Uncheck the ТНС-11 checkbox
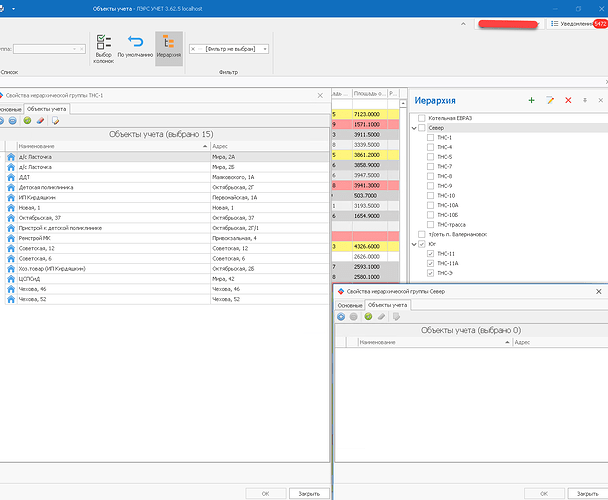 click(431, 254)
